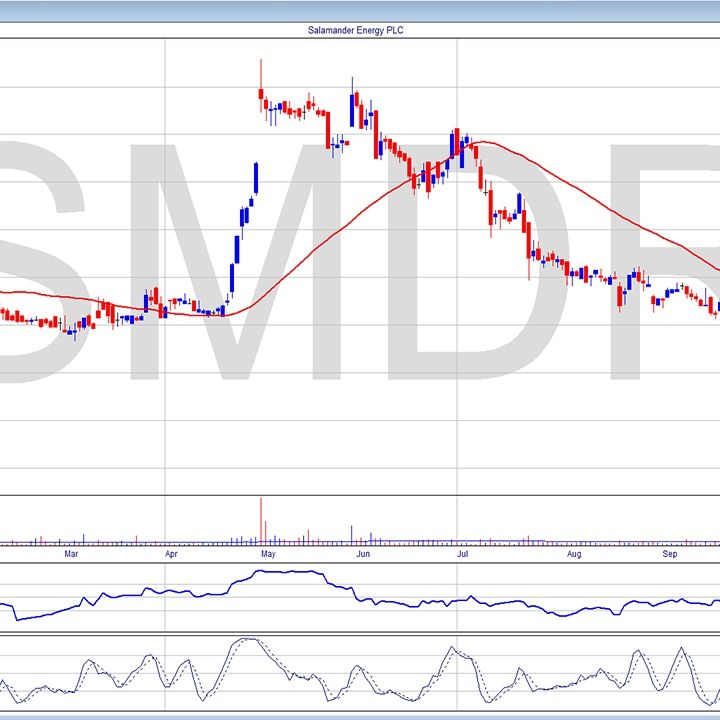Viewport: 720px width, 720px height.
Task: Click the oscillator peak in bottom panel near May
Action: (240, 641)
